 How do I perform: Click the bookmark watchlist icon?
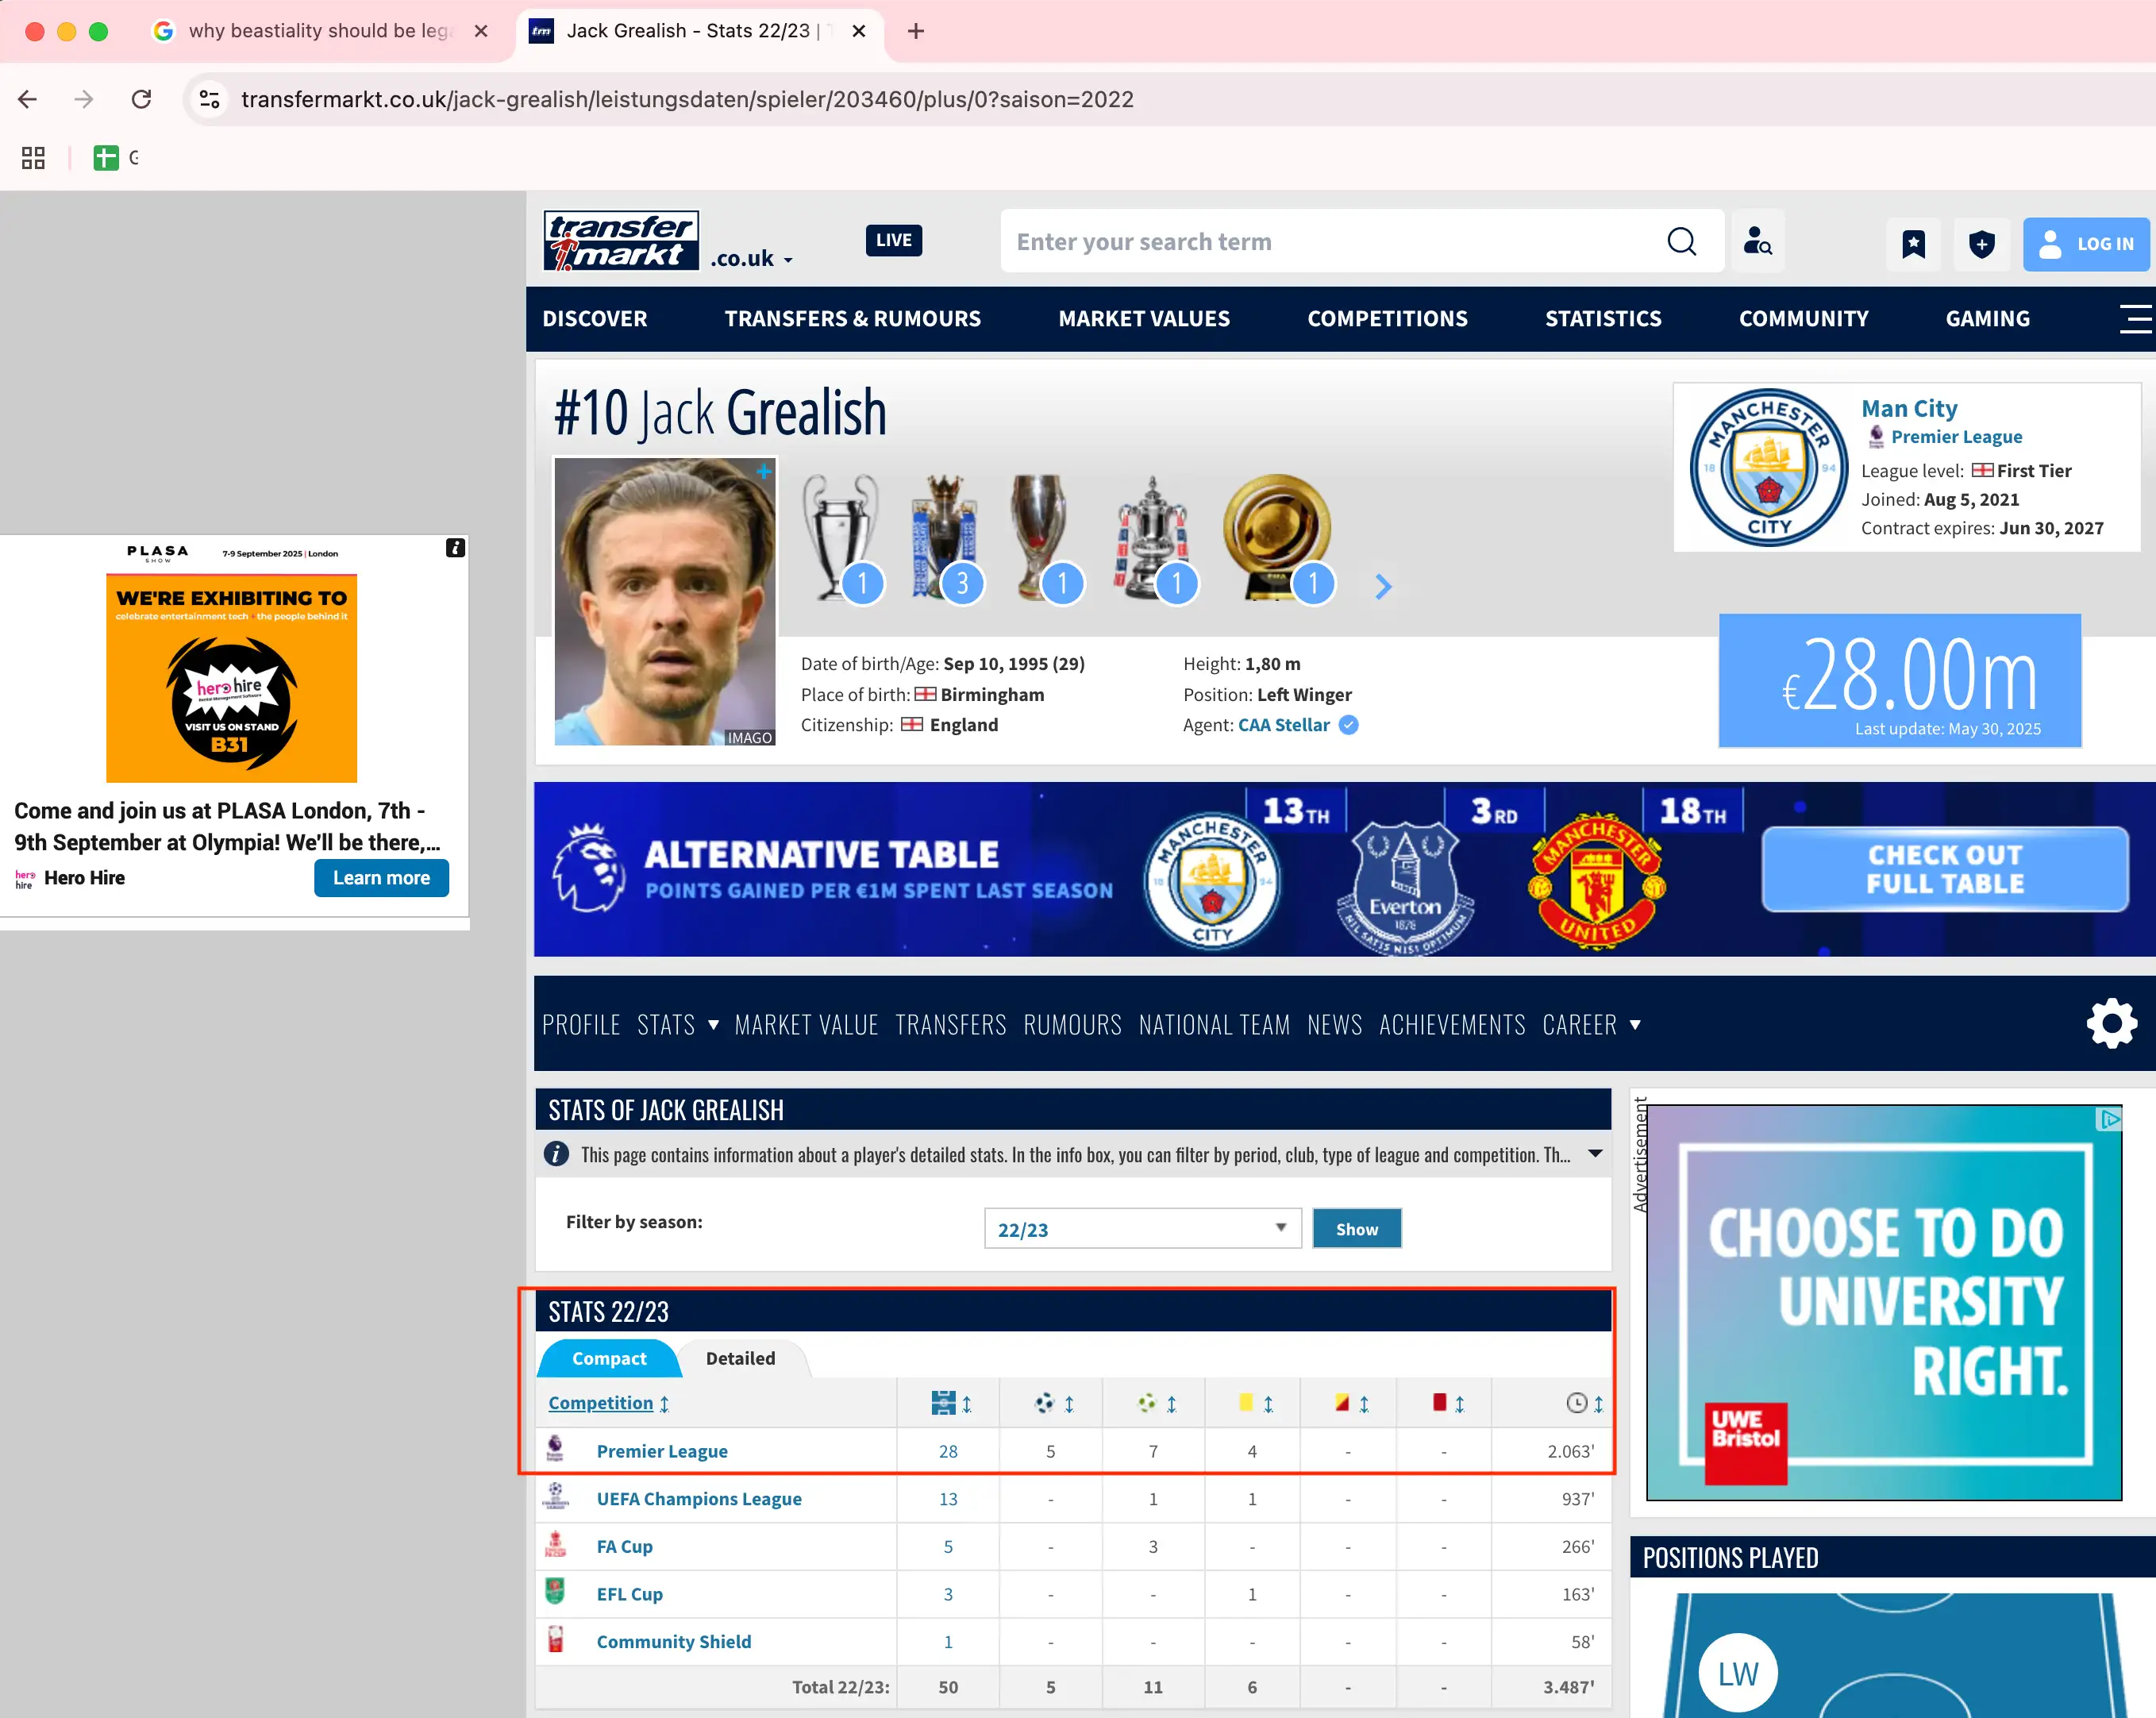[1913, 244]
